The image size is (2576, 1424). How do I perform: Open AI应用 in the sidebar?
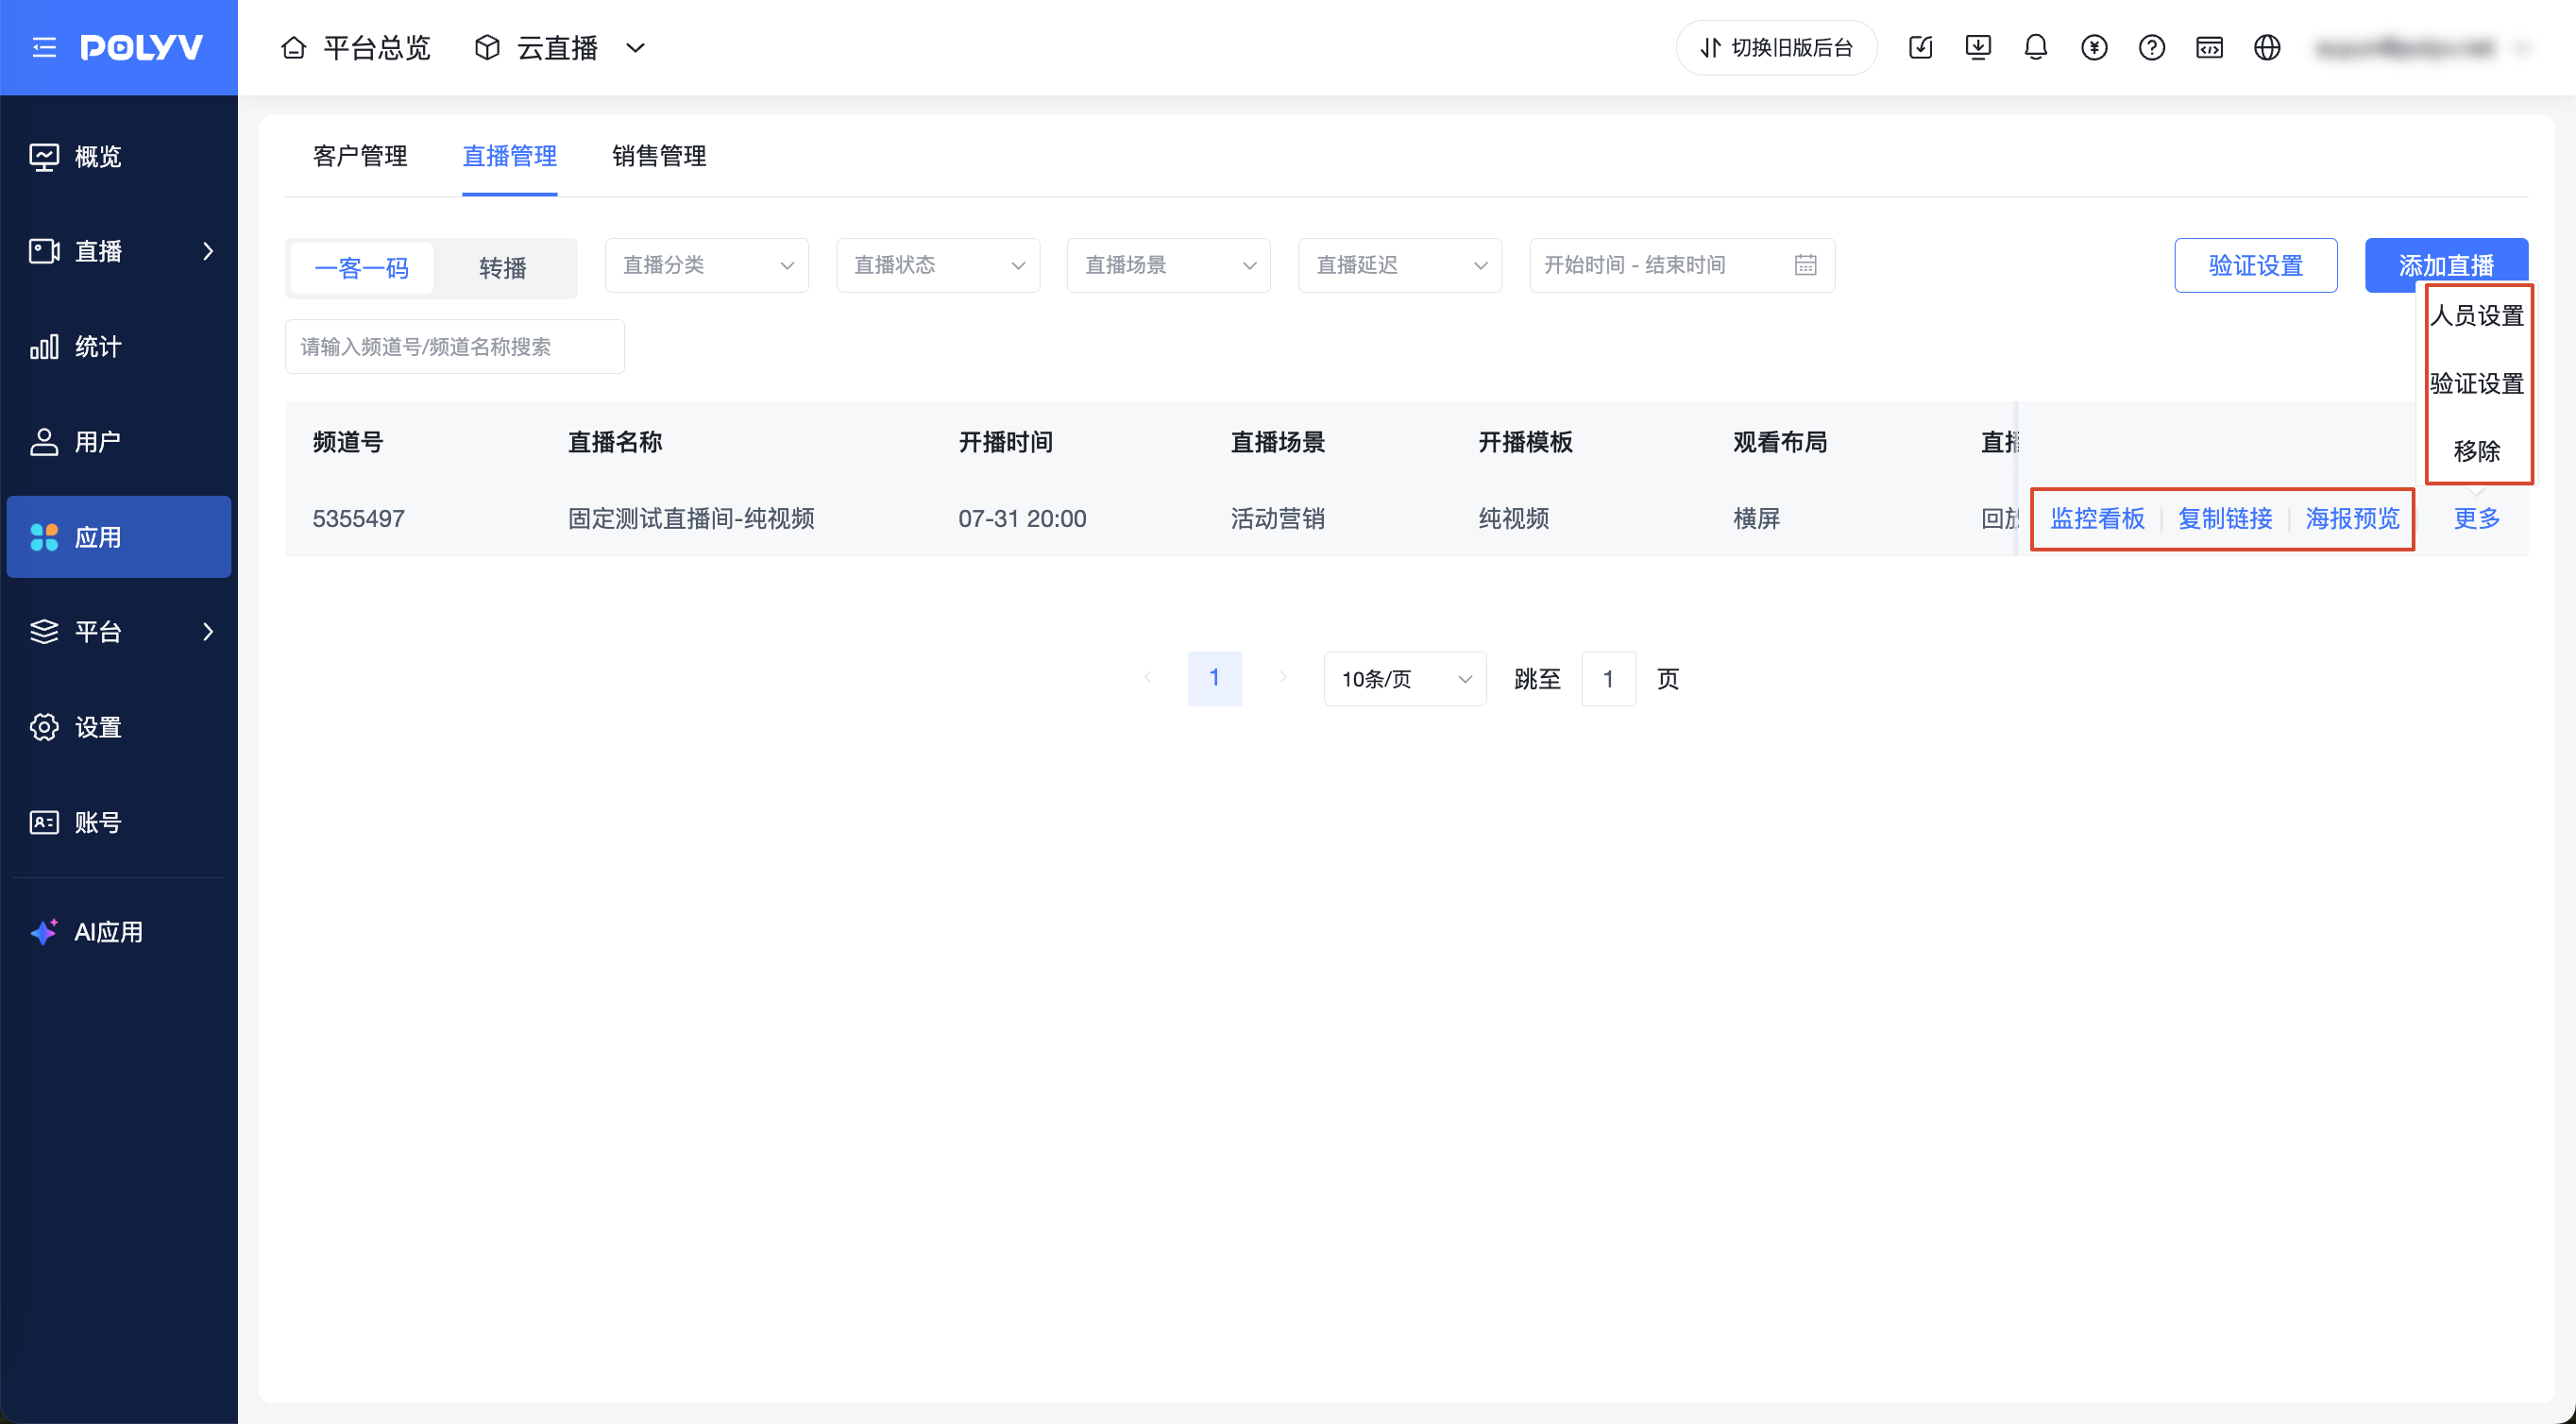pos(119,932)
